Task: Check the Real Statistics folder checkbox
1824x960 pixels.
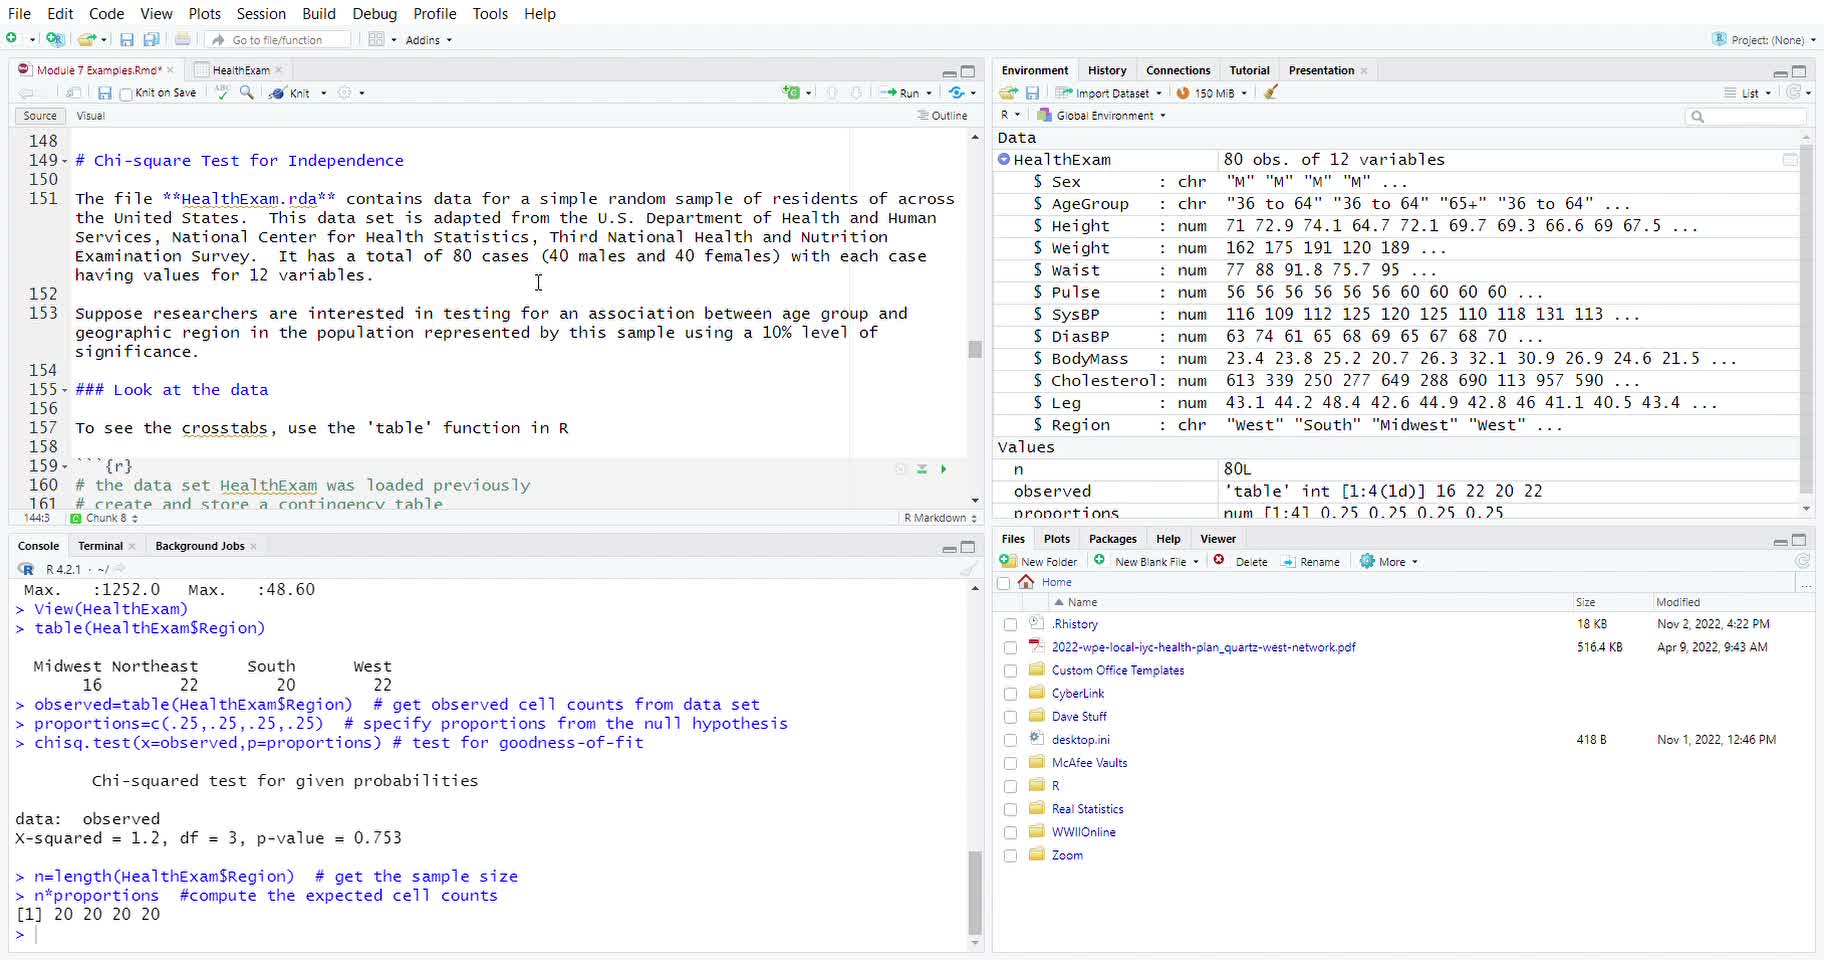Action: pos(1010,809)
